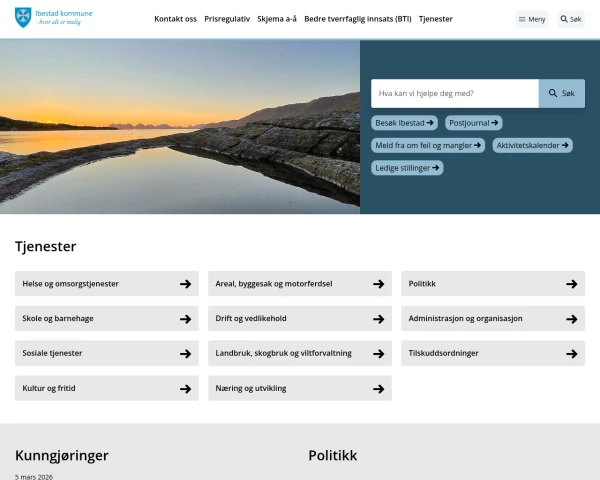Screen dimensions: 600x480
Task: Click arrow icon on Tilskuddsordninger tile
Action: (x=571, y=354)
